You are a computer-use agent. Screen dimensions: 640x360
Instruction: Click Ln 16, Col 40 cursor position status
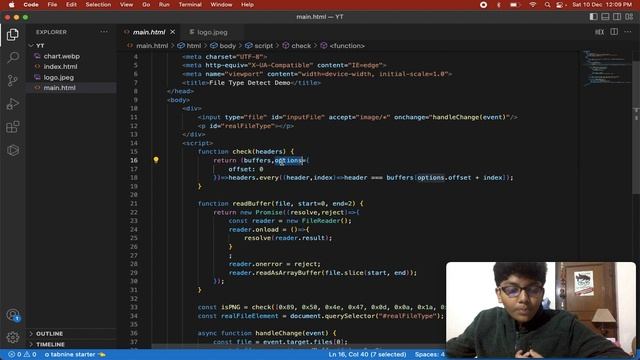367,354
